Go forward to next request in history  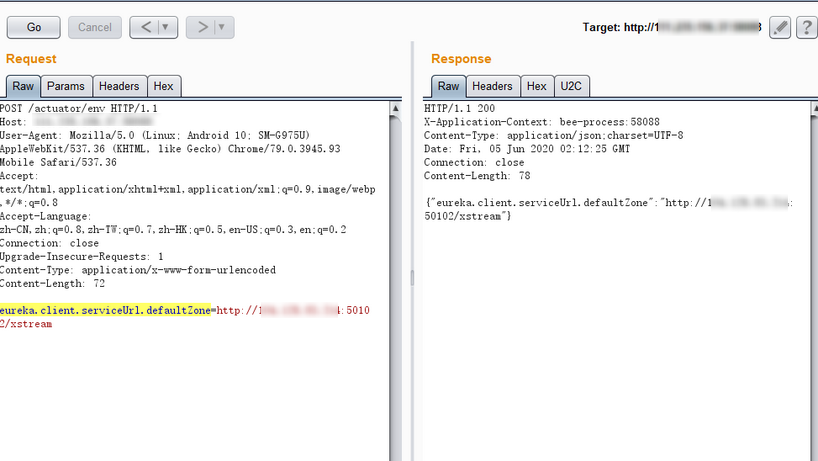click(202, 27)
